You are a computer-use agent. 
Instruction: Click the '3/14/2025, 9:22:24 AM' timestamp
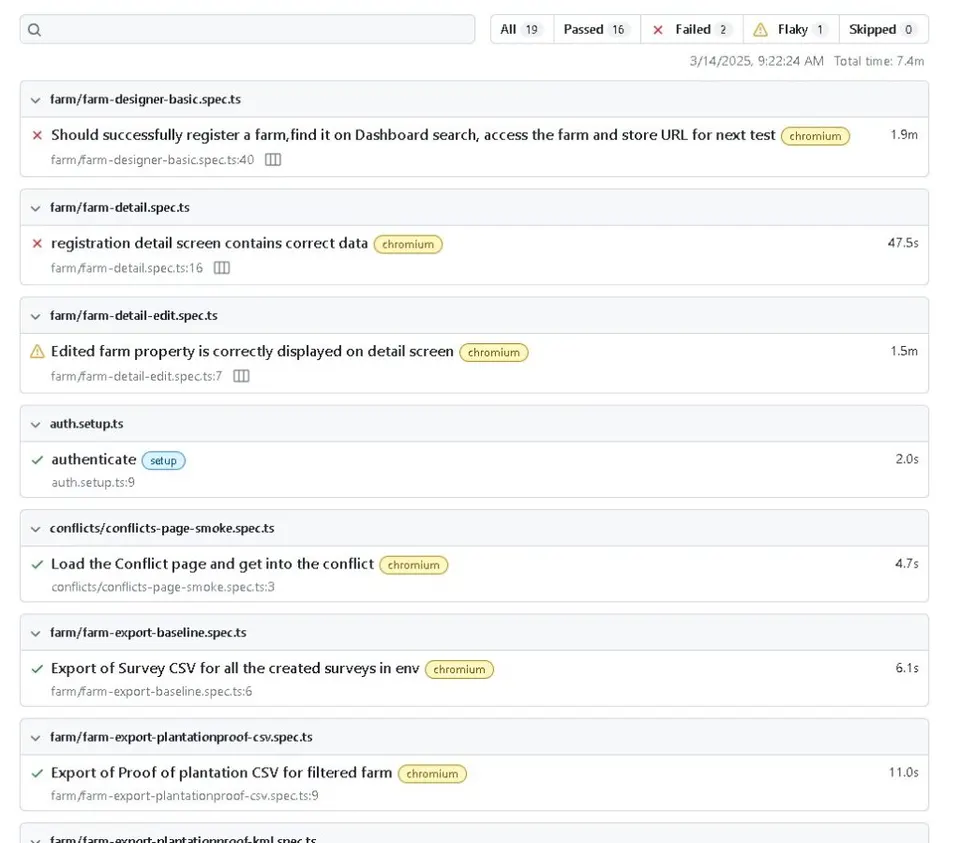point(756,61)
